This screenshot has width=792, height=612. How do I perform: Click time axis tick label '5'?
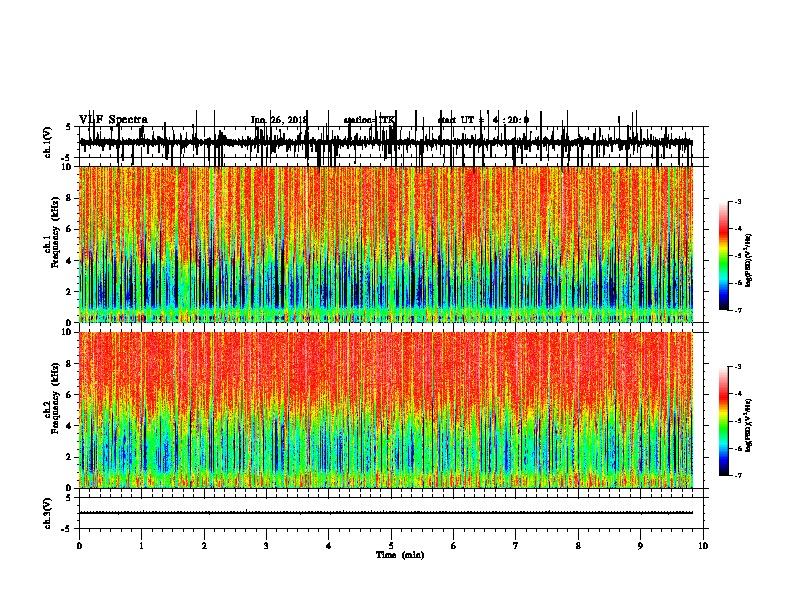[391, 546]
